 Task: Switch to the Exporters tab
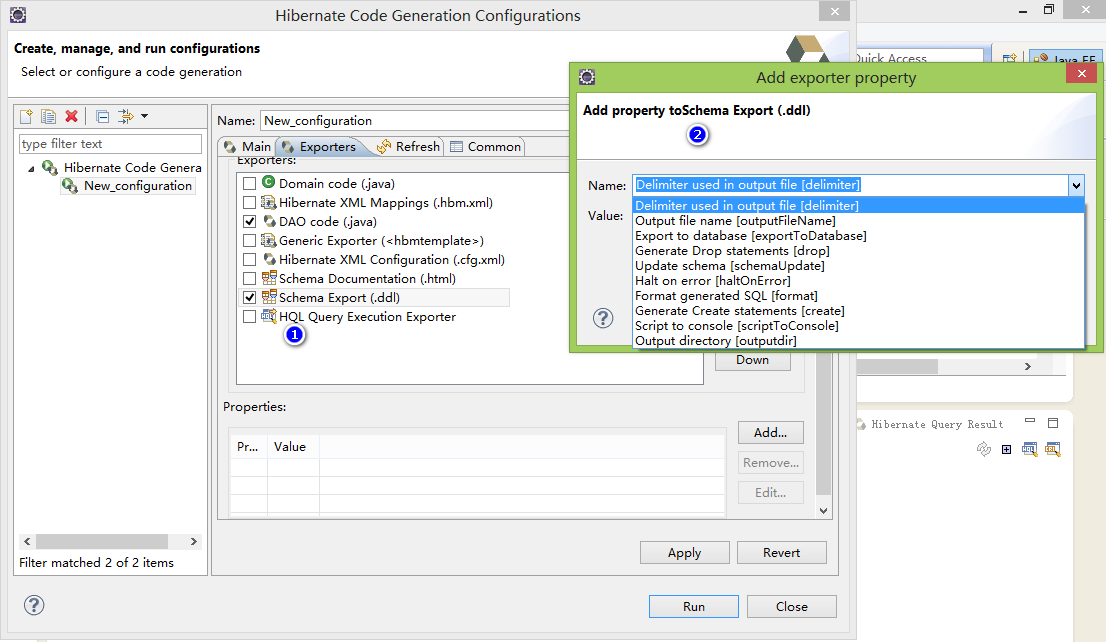(319, 146)
